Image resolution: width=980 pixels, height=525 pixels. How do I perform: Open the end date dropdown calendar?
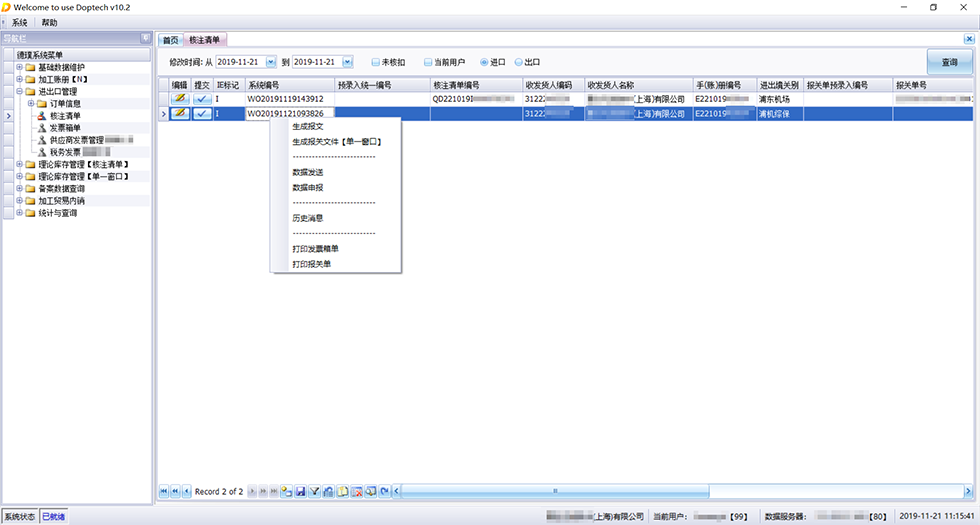click(x=348, y=62)
